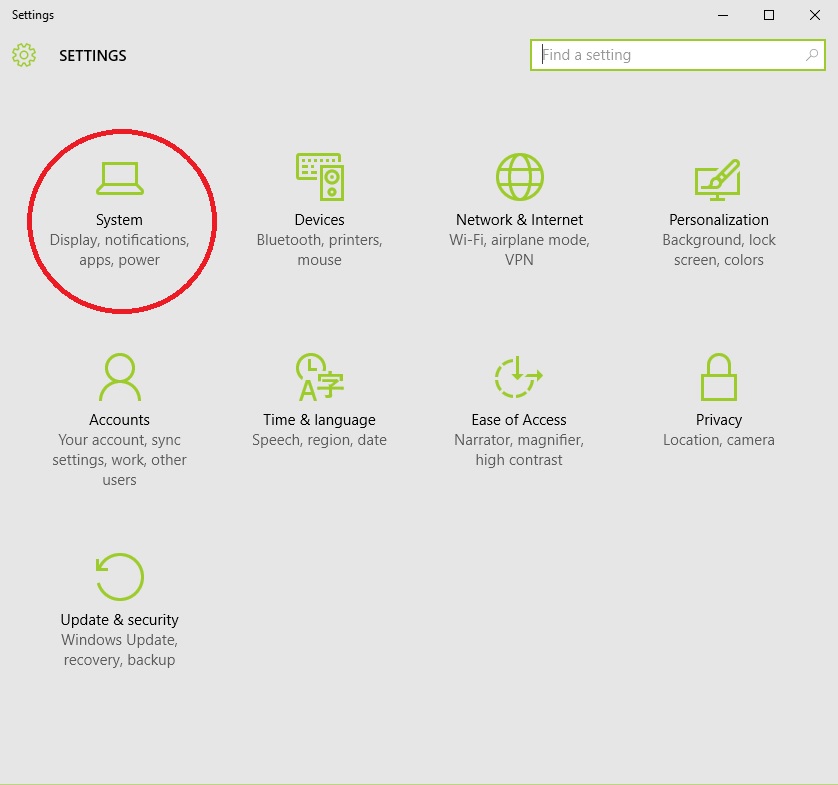The image size is (838, 785).
Task: Click the "Privacy" label
Action: pos(719,420)
